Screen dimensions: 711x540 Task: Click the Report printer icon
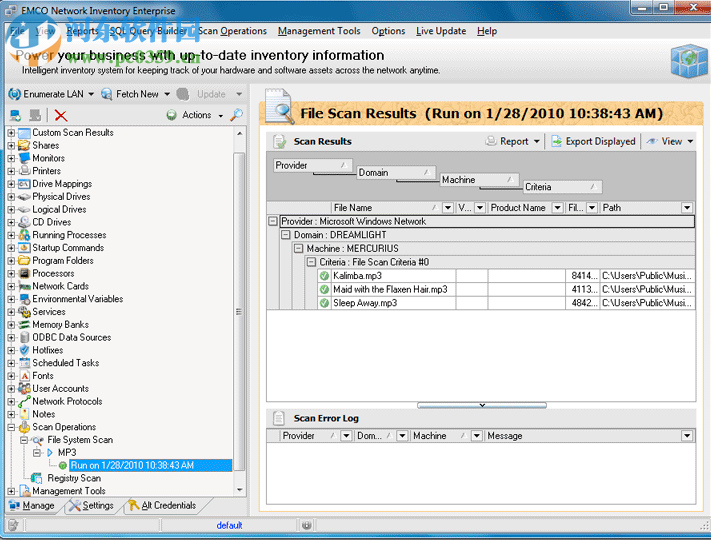pos(491,141)
